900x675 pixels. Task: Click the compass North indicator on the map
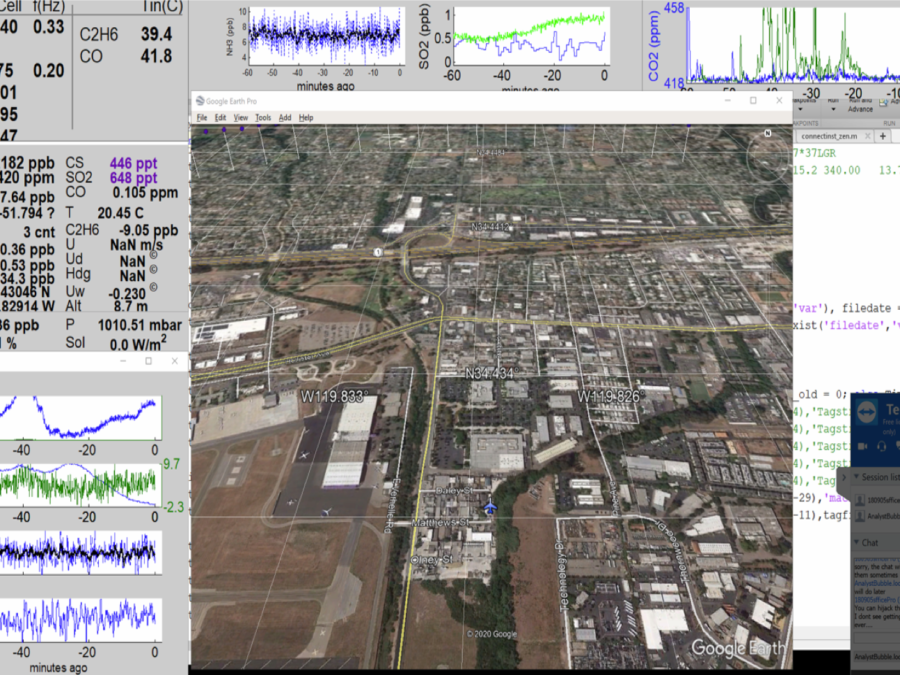coord(768,133)
